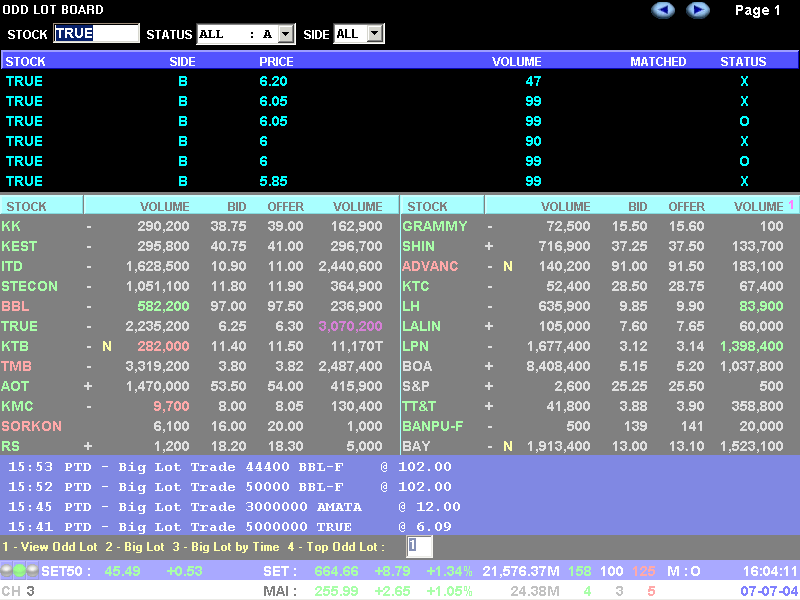Click the market value 21,576.37M
Screen dimensions: 800x600
[x=521, y=571]
